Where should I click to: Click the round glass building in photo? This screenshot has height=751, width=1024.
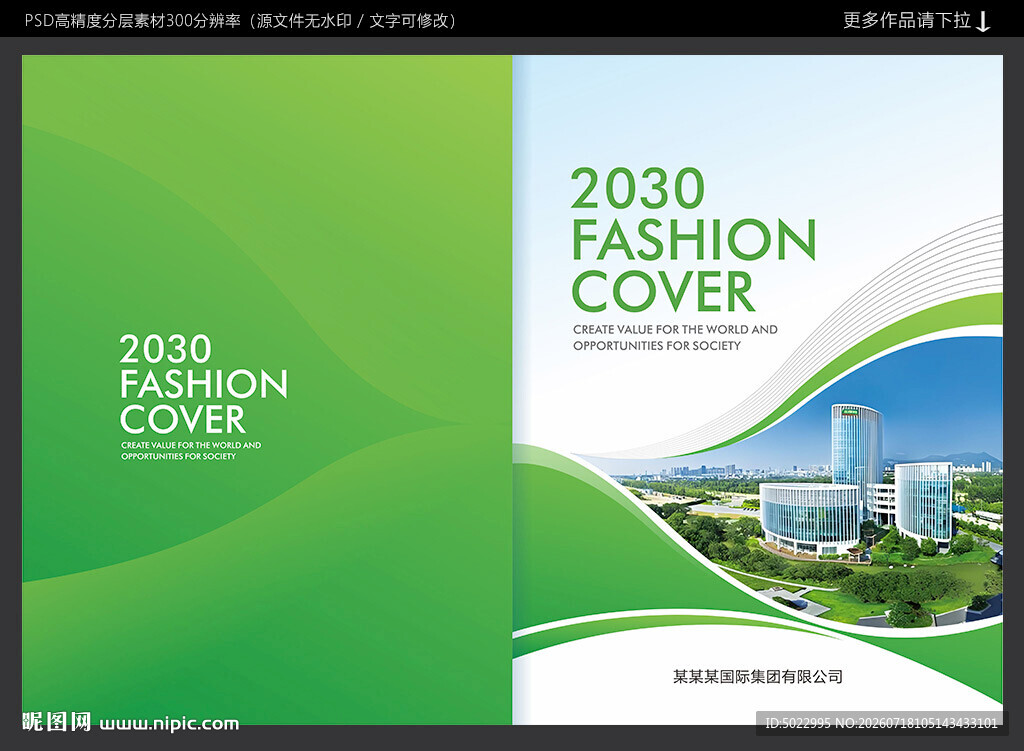pyautogui.click(x=810, y=517)
